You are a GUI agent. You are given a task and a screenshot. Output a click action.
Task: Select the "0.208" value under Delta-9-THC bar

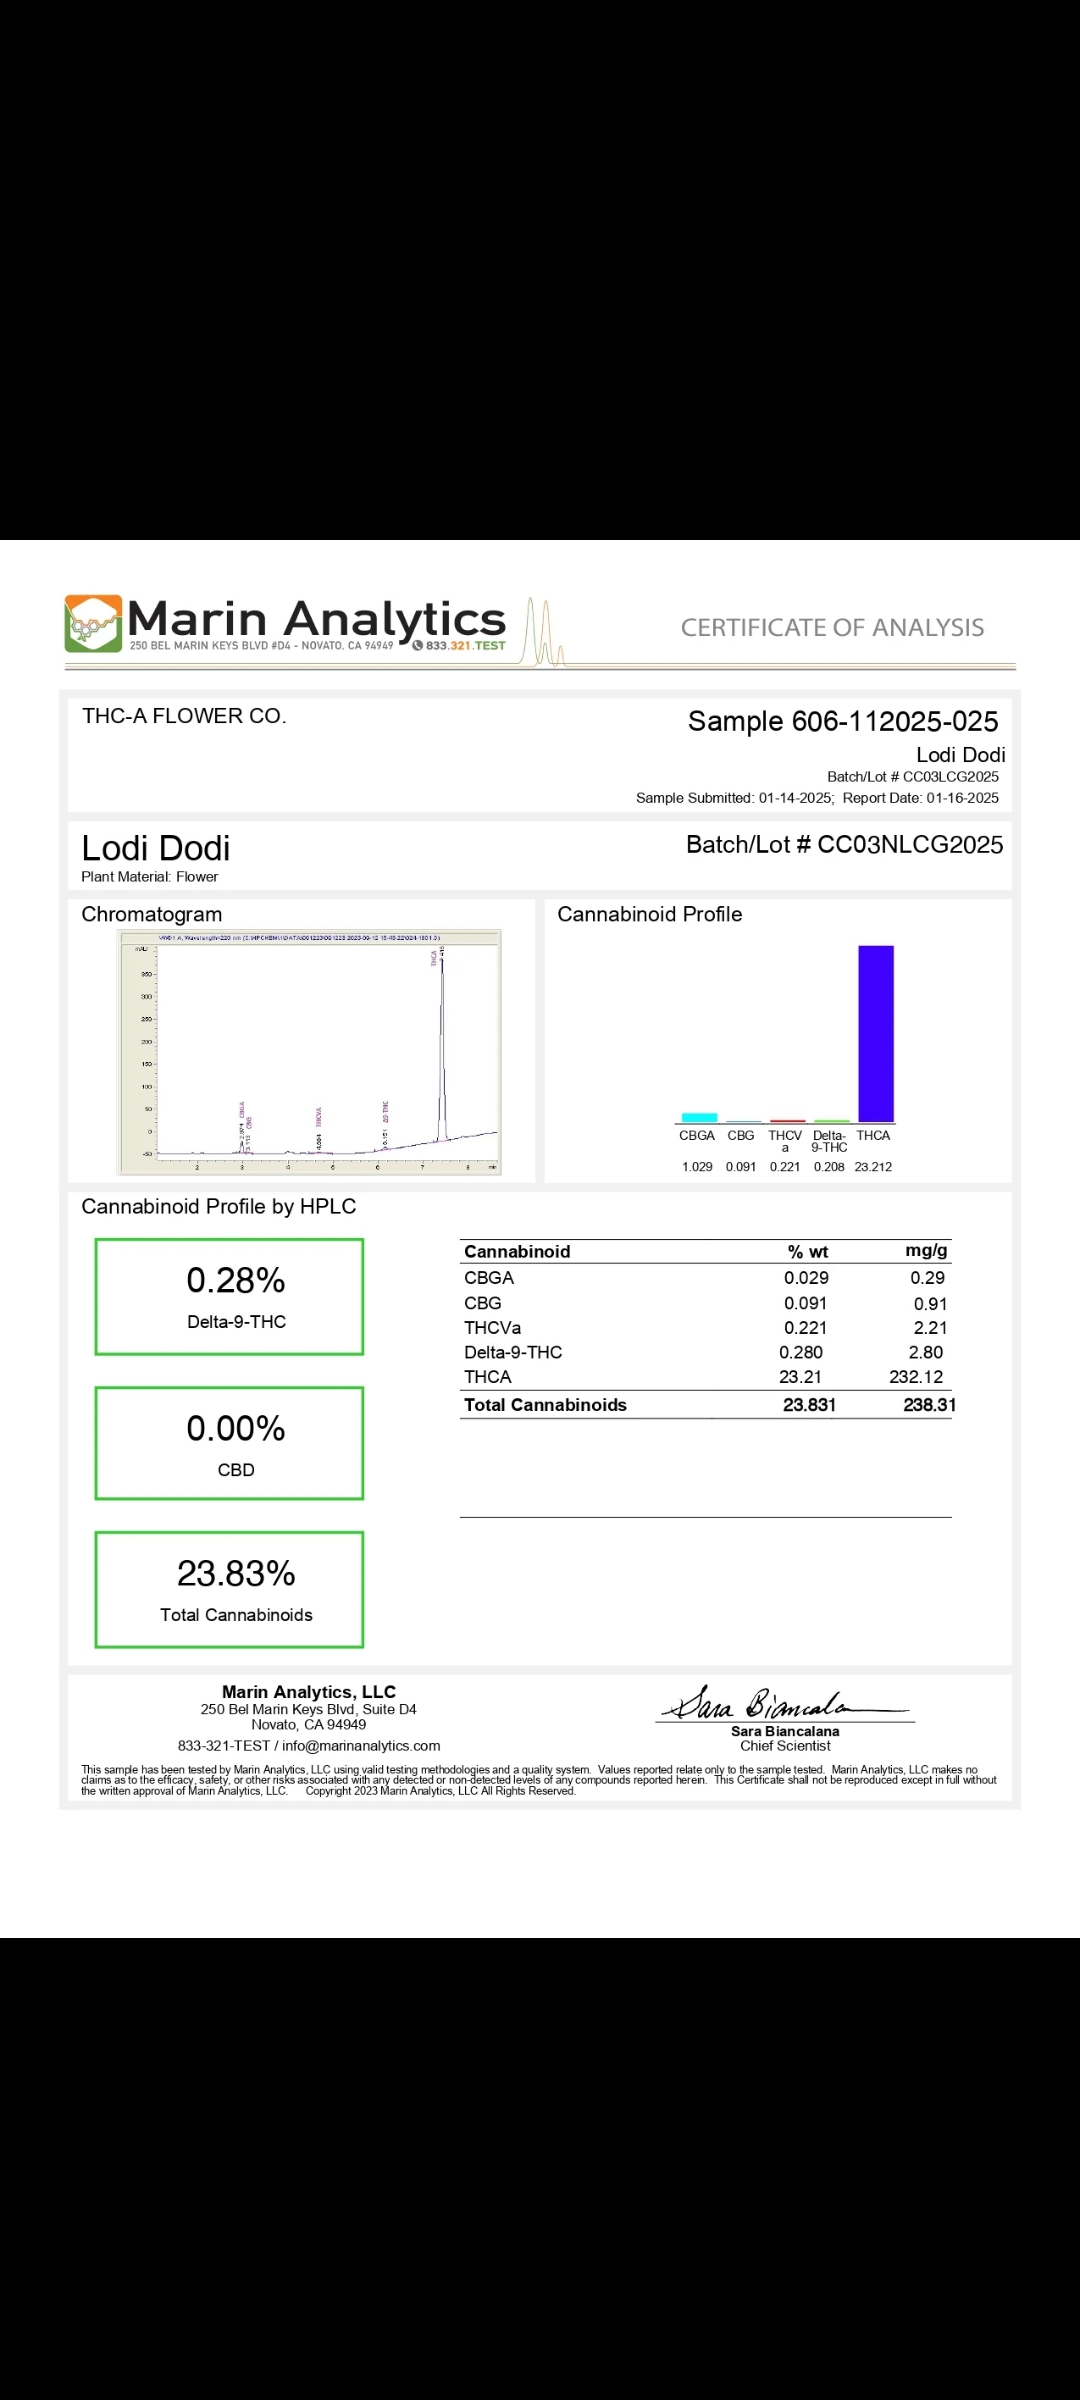point(829,1167)
